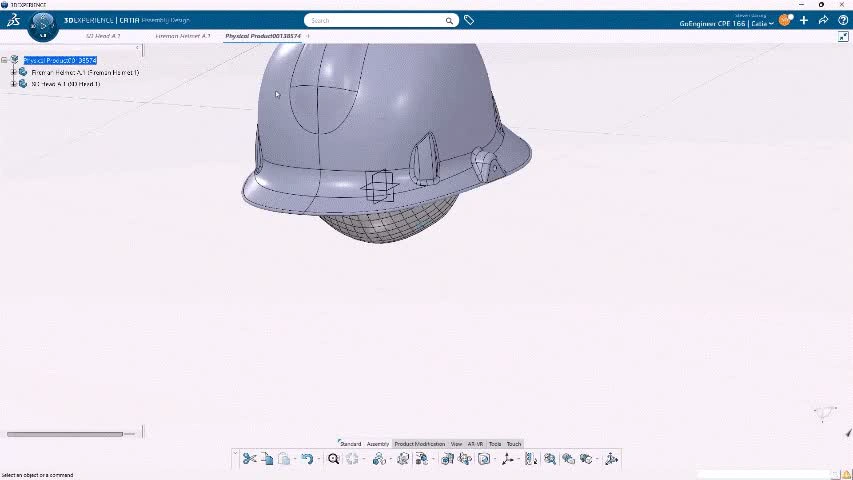Open the Paste options dropdown arrow

(x=294, y=459)
